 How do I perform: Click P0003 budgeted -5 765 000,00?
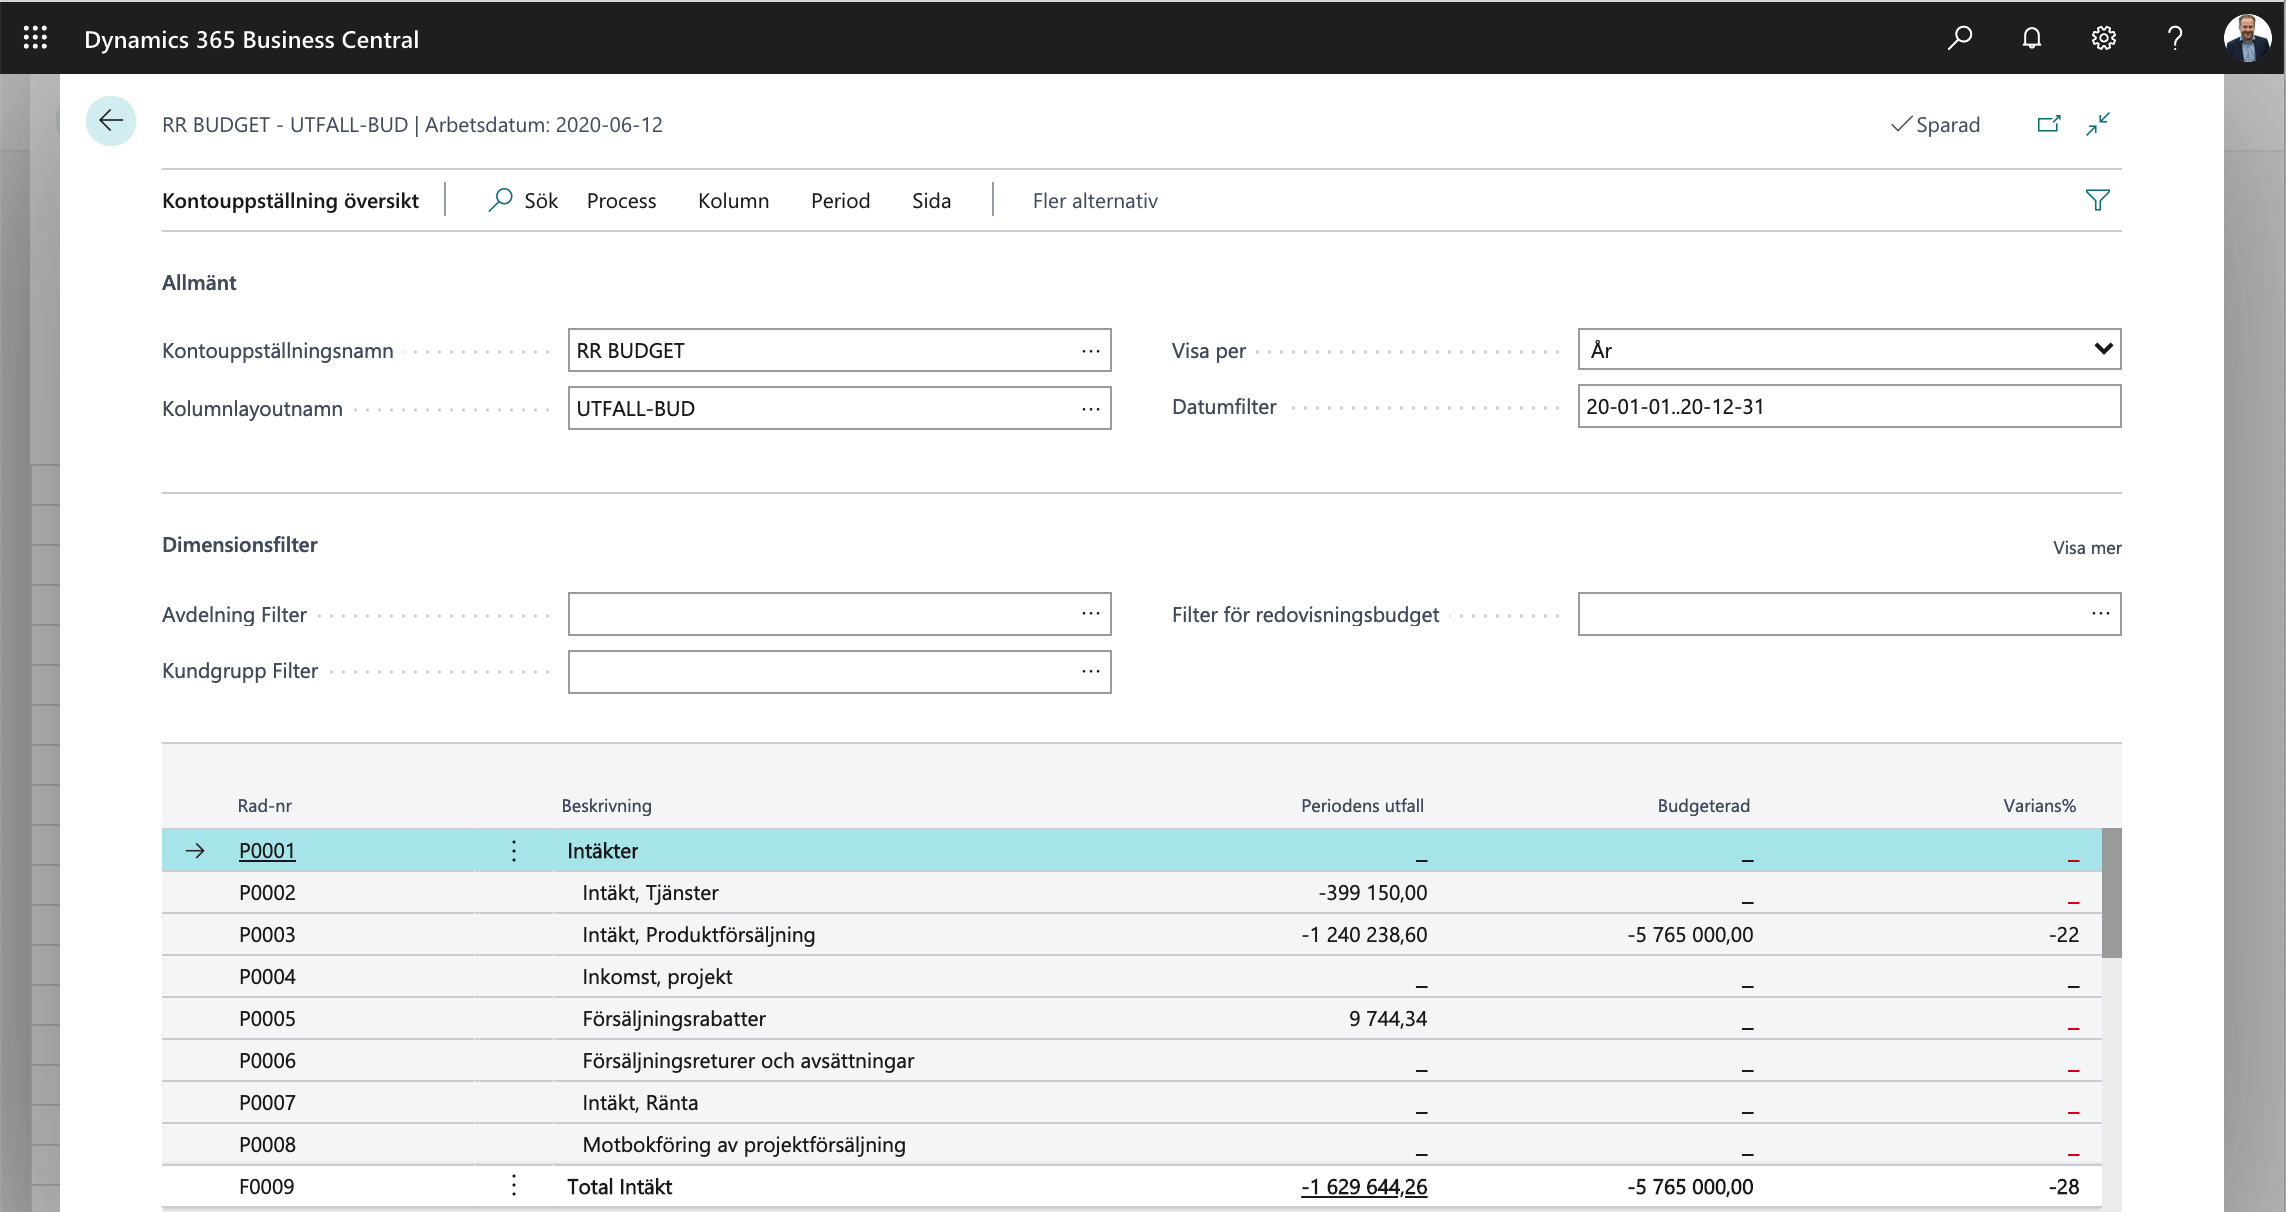pyautogui.click(x=1690, y=934)
